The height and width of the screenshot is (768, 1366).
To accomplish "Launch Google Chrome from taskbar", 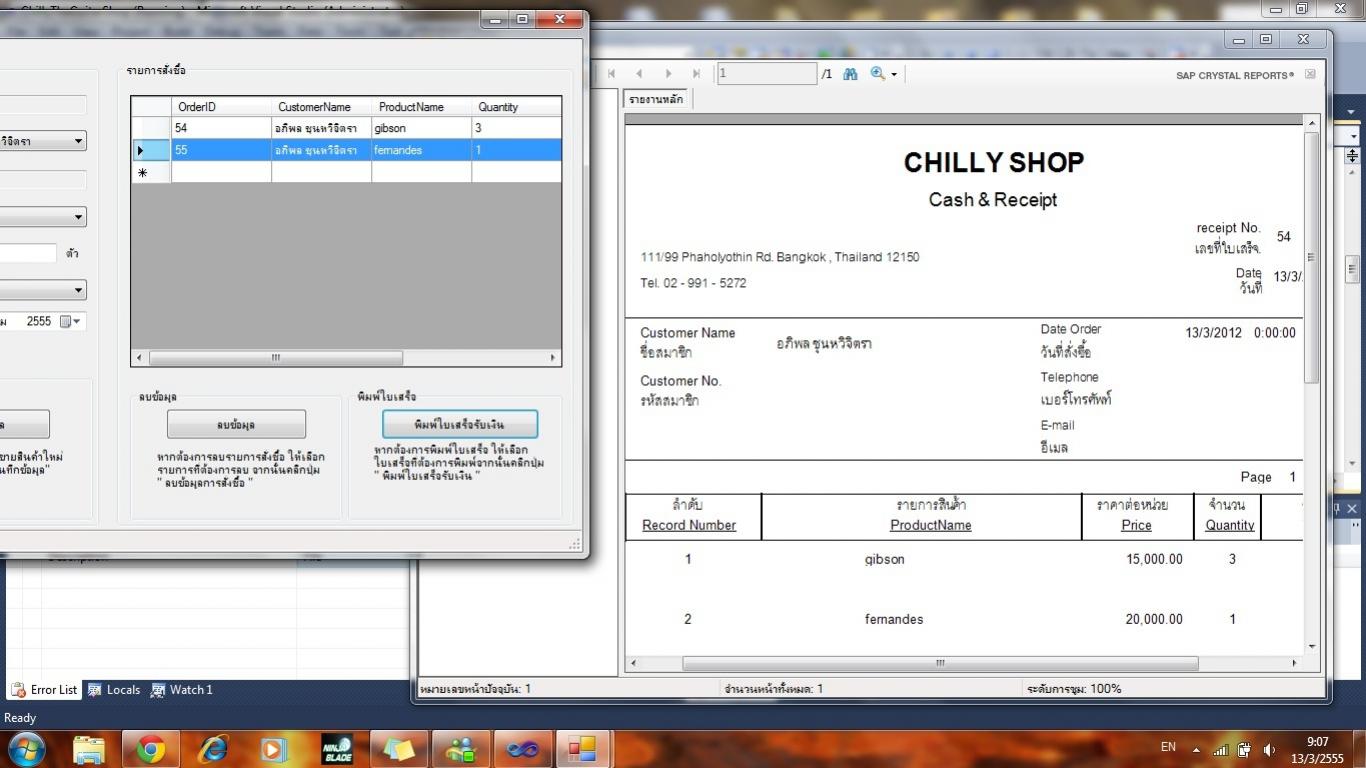I will (x=151, y=749).
